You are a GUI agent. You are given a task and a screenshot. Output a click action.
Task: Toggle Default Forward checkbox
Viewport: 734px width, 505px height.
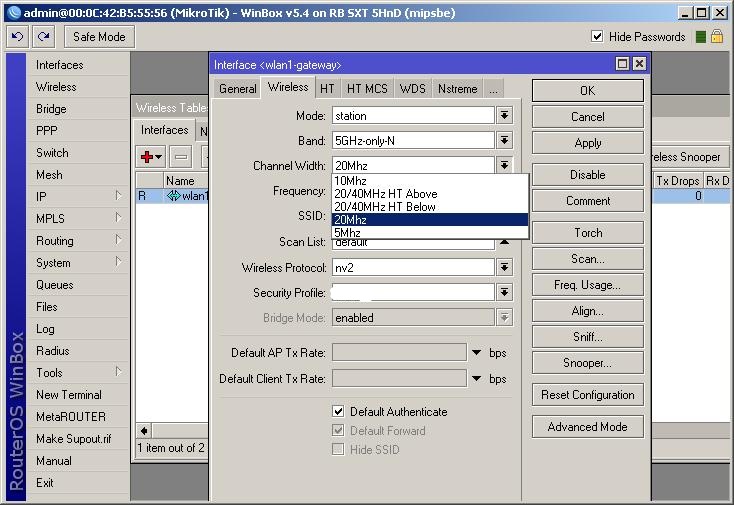pos(338,430)
